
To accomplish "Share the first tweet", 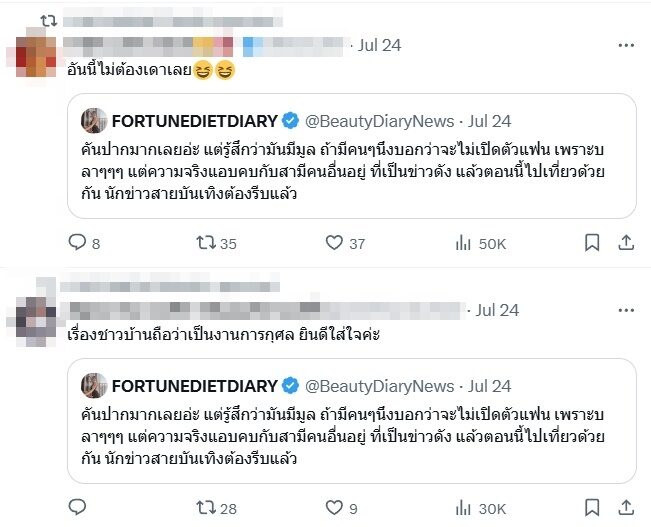I will (626, 242).
